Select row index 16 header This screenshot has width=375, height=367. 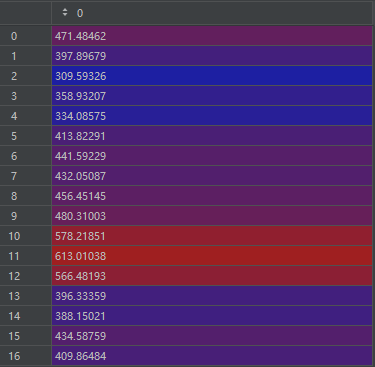tap(26, 356)
